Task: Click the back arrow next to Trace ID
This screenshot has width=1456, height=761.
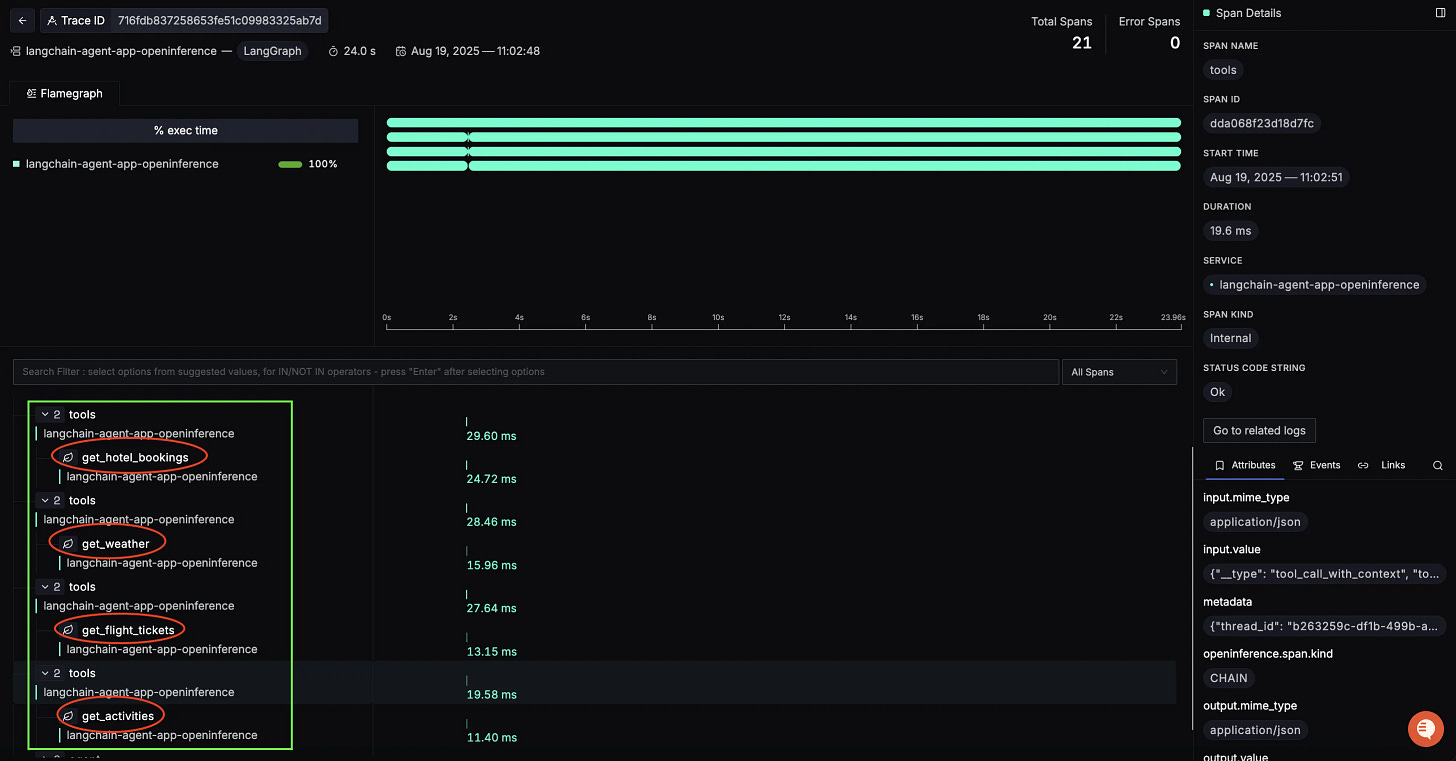Action: (22, 20)
